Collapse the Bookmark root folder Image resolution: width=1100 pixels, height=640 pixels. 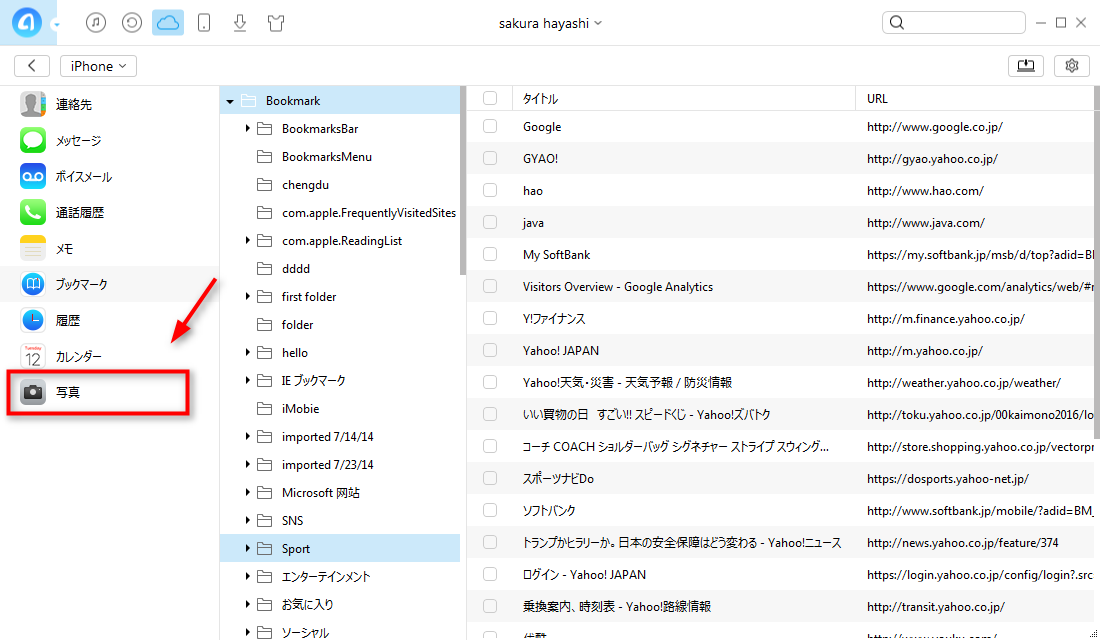[230, 102]
